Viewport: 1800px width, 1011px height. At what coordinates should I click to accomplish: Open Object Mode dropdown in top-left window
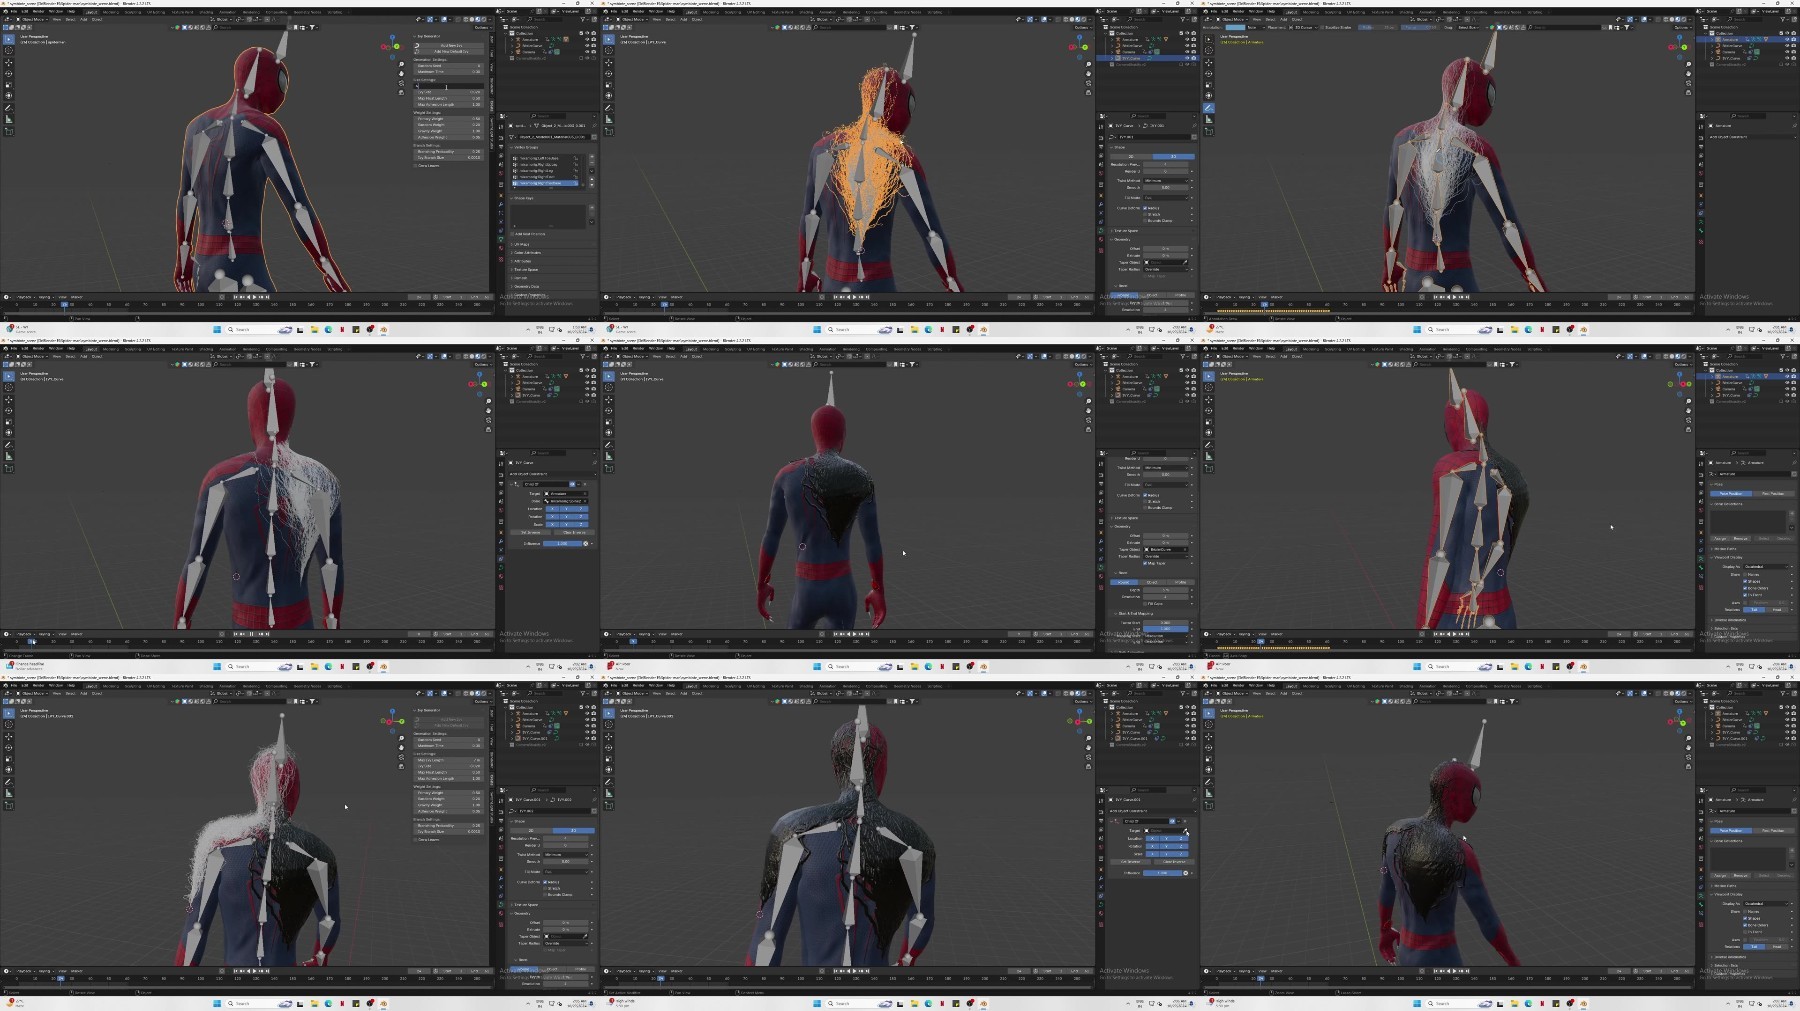[x=31, y=19]
